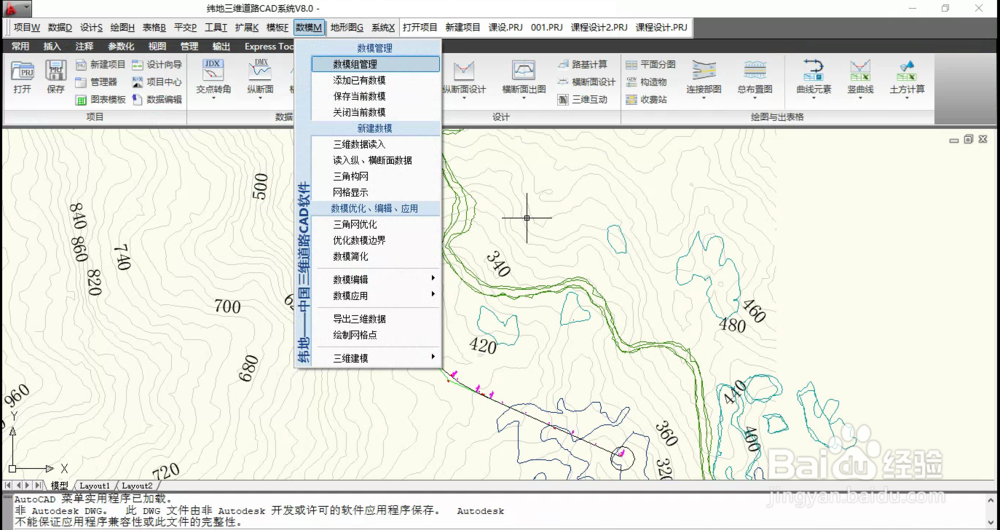
Task: Open the 图表模板 chart template tool
Action: pos(101,99)
